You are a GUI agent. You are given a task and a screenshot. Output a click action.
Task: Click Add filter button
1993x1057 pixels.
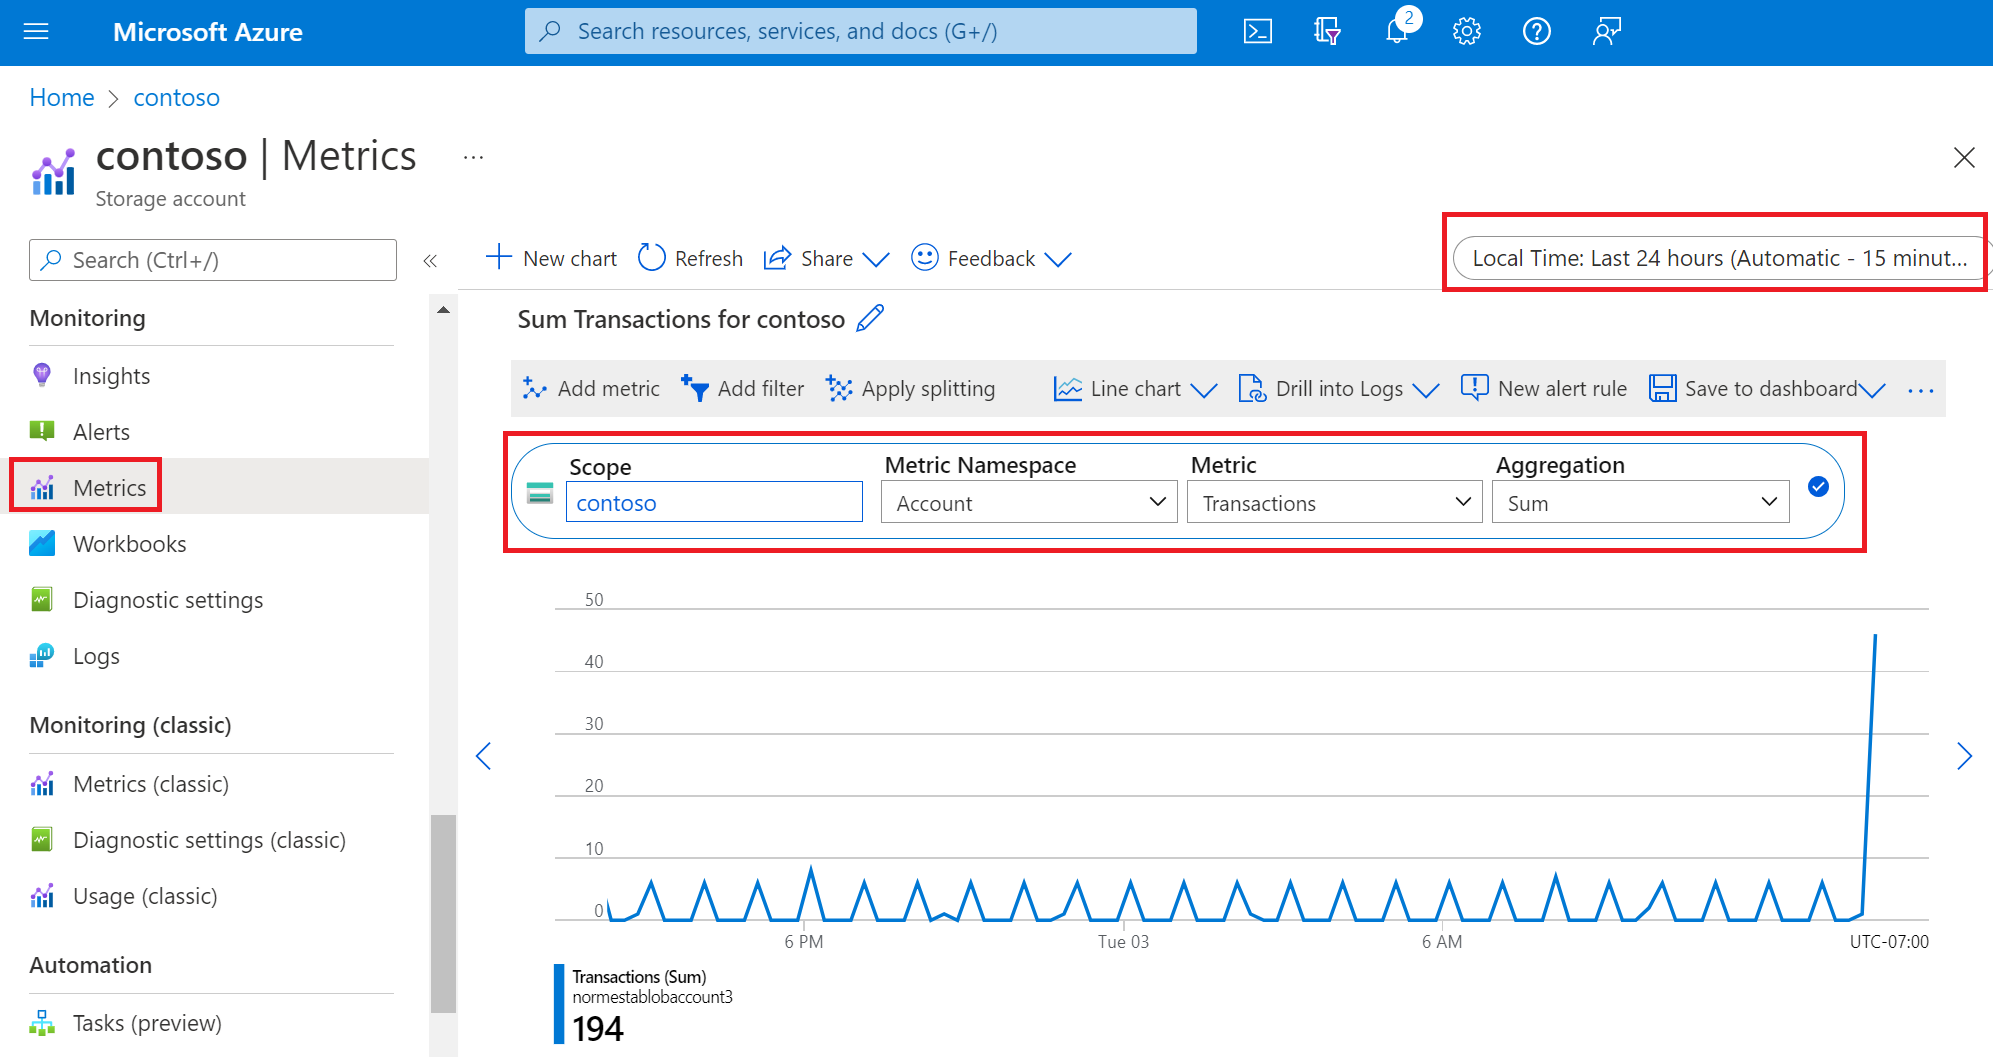click(742, 389)
